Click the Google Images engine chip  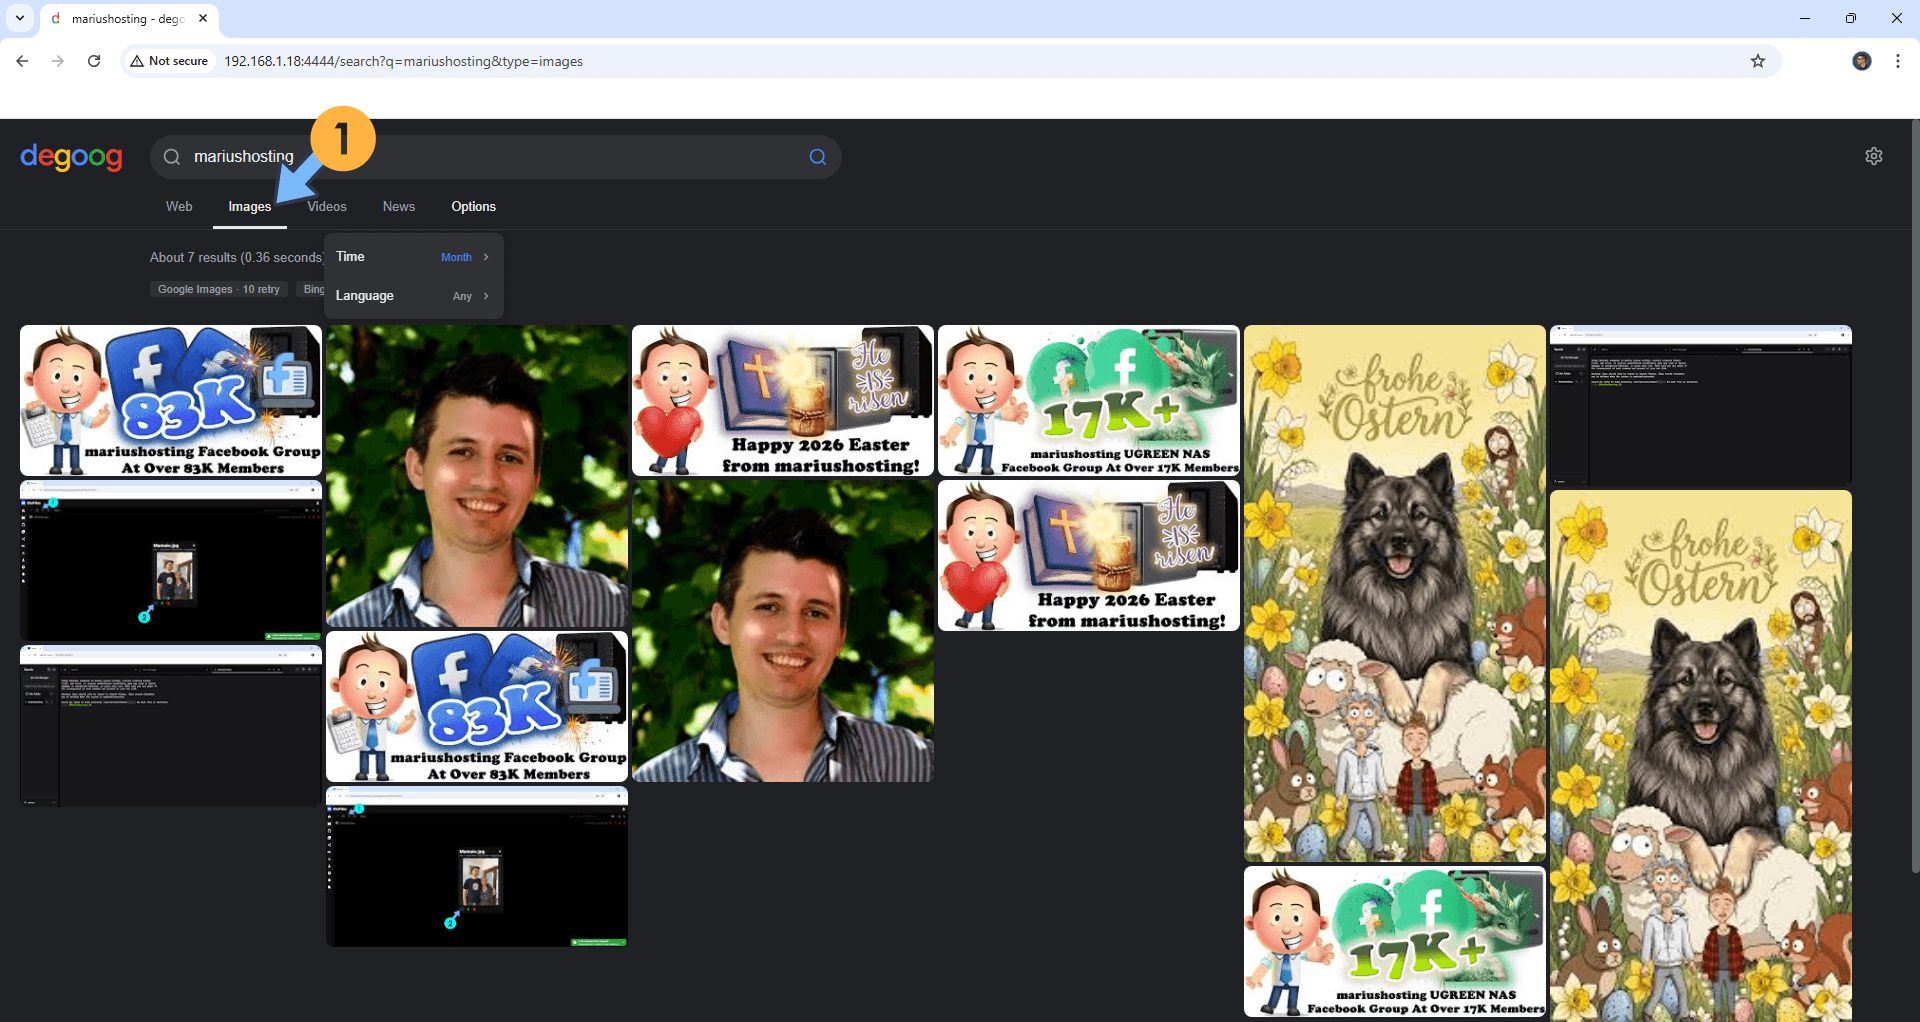pyautogui.click(x=218, y=289)
